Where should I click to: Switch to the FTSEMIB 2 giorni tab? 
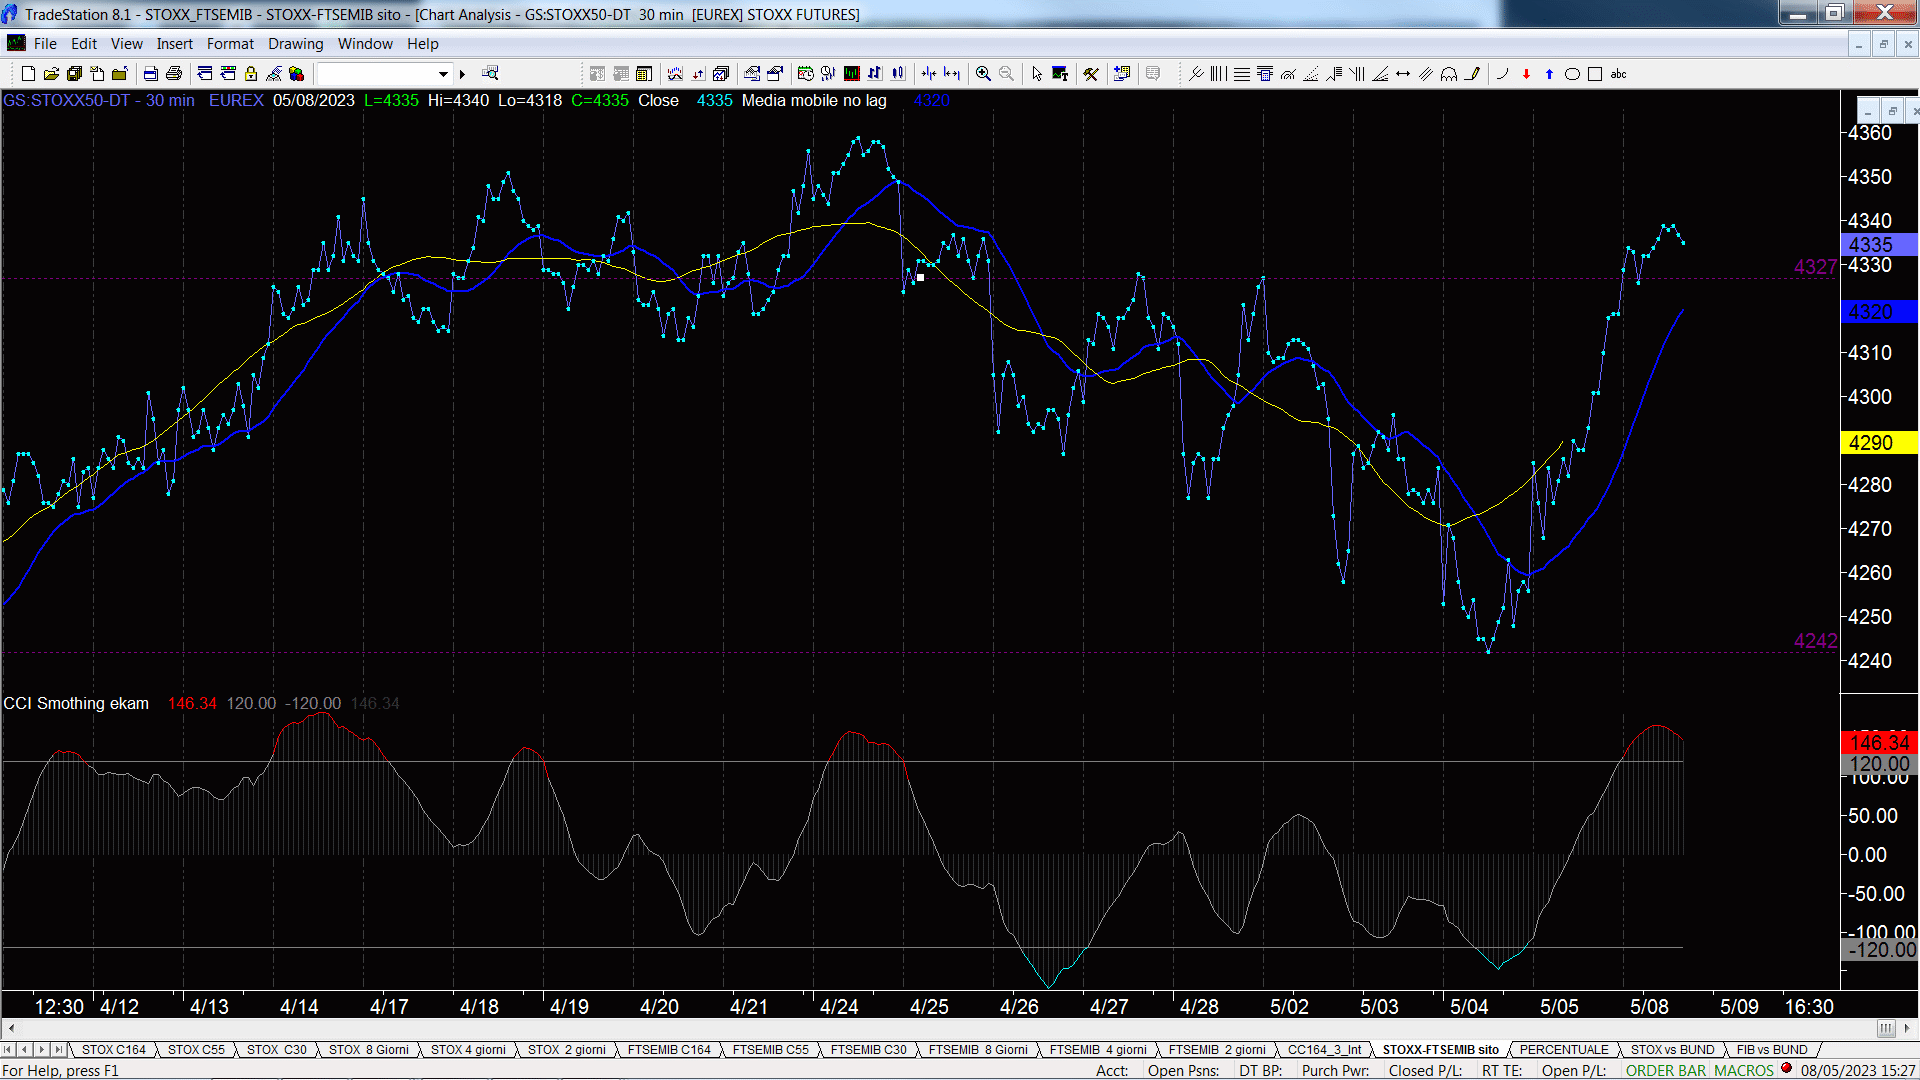tap(1217, 1050)
